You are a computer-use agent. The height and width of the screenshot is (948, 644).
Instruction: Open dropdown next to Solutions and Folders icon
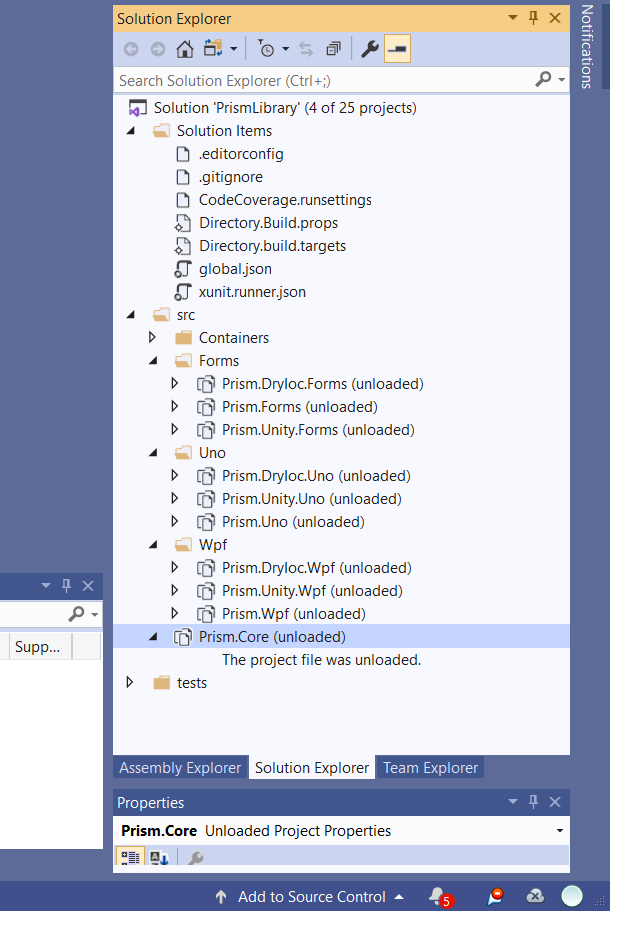[233, 49]
